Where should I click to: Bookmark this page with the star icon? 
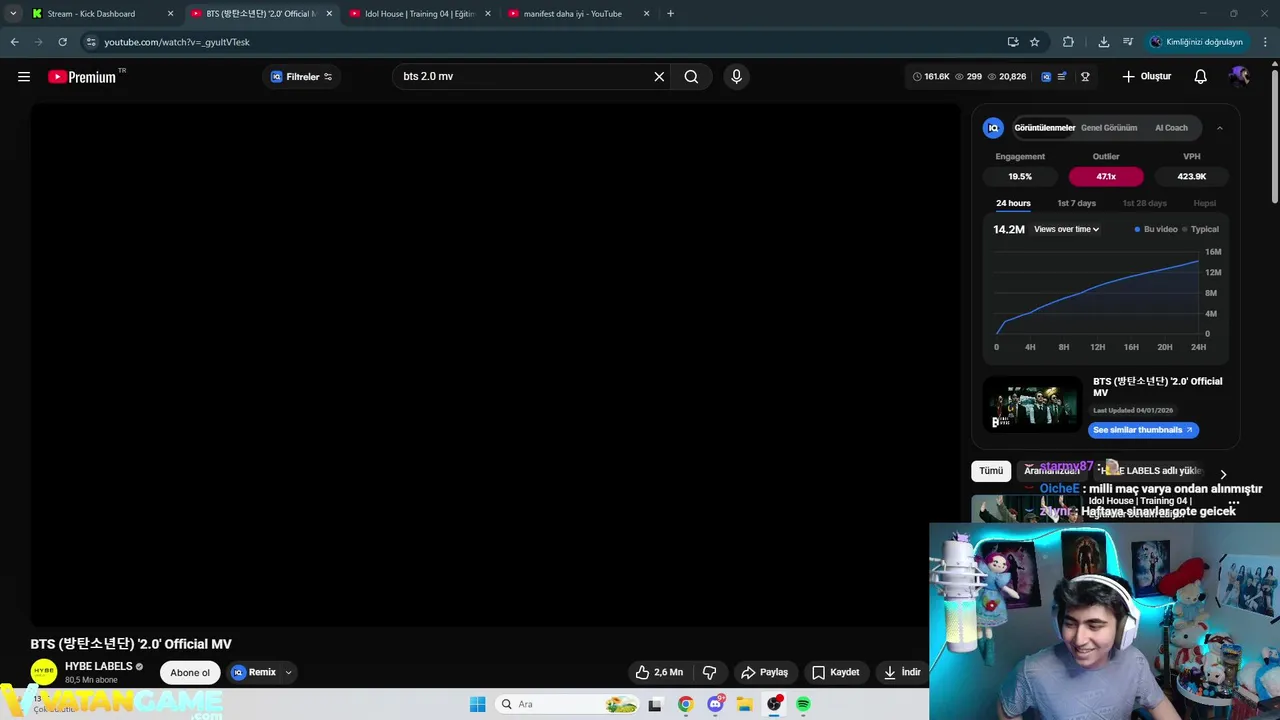click(x=1035, y=42)
